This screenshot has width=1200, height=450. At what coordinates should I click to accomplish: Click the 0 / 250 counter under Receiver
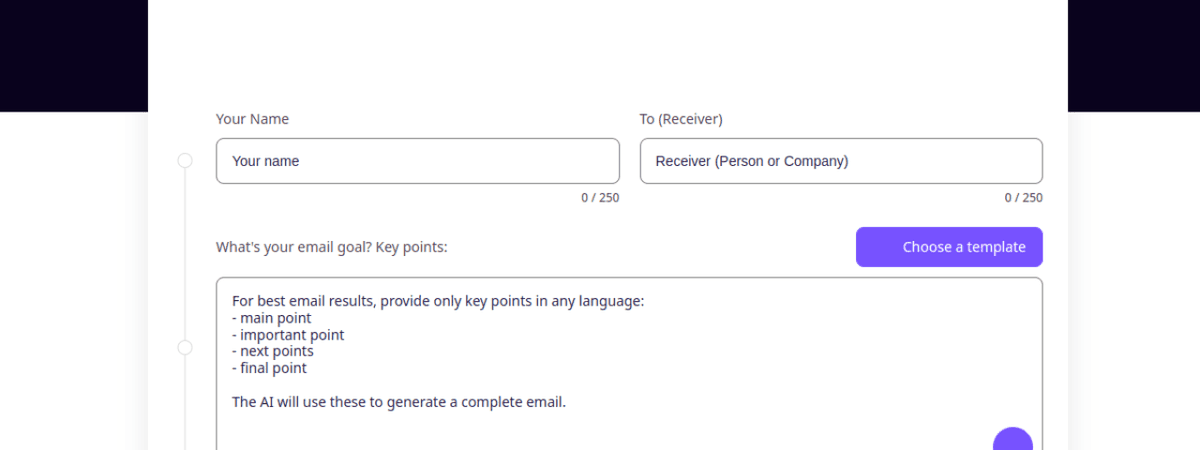(x=1023, y=198)
